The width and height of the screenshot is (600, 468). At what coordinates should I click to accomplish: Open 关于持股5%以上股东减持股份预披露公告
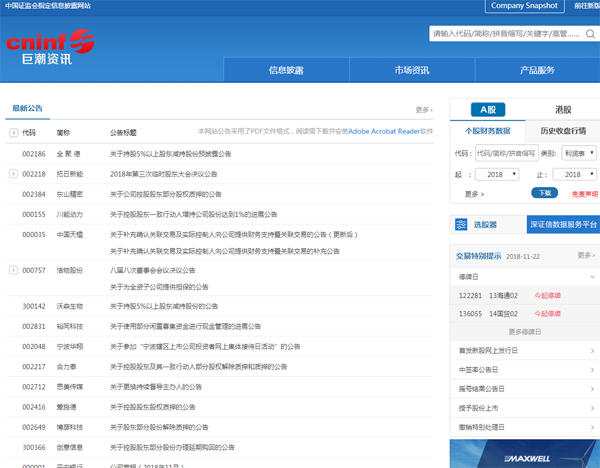tap(171, 154)
